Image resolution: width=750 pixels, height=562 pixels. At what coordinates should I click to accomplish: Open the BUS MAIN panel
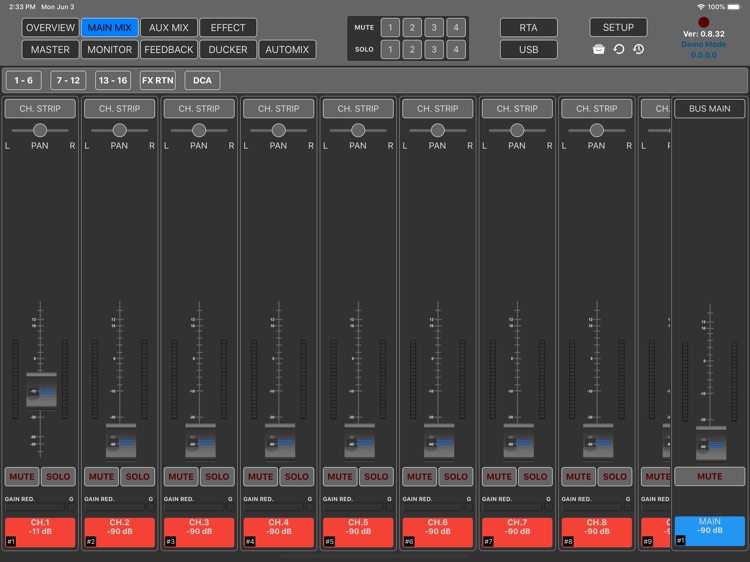(709, 109)
